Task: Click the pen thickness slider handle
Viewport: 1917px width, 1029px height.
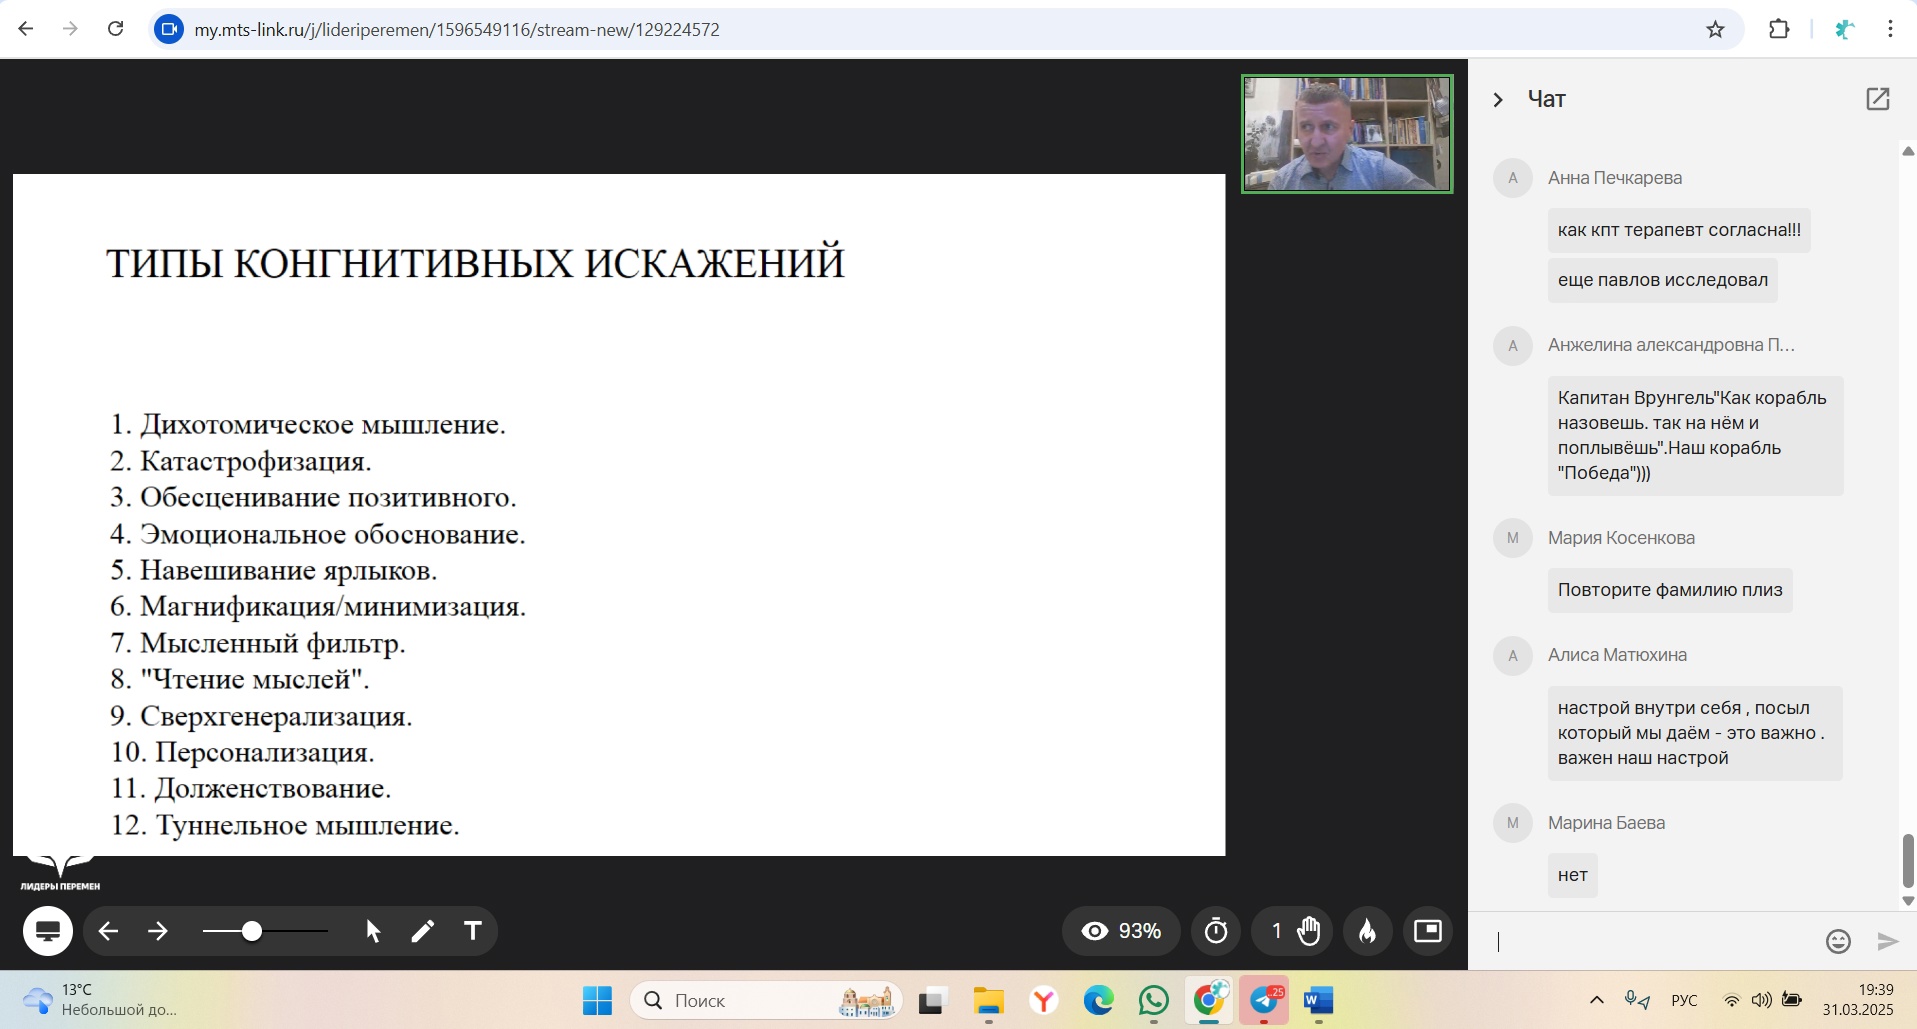Action: point(252,932)
